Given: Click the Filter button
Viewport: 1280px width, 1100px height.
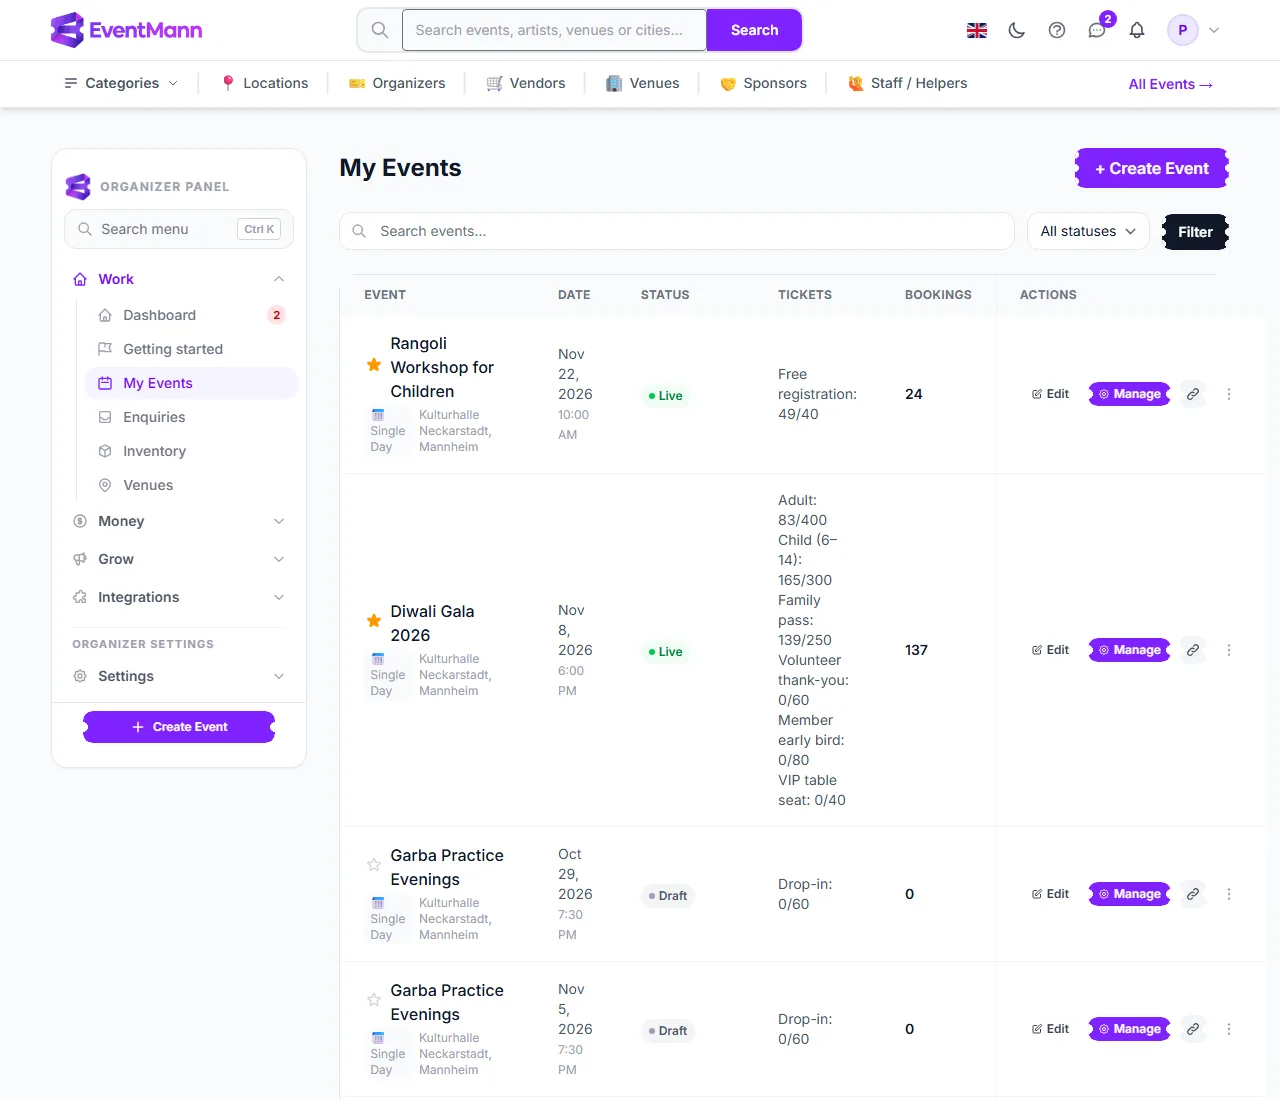Looking at the screenshot, I should [x=1195, y=232].
